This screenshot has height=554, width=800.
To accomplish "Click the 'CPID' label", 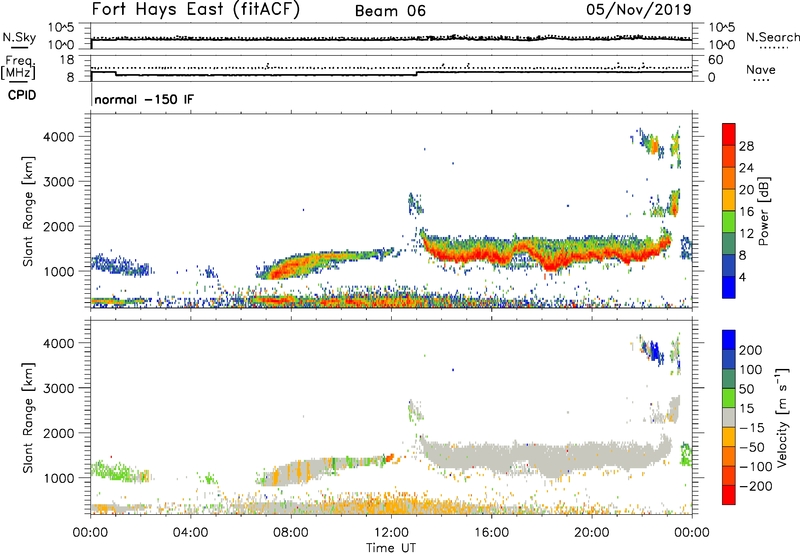I will click(x=22, y=95).
